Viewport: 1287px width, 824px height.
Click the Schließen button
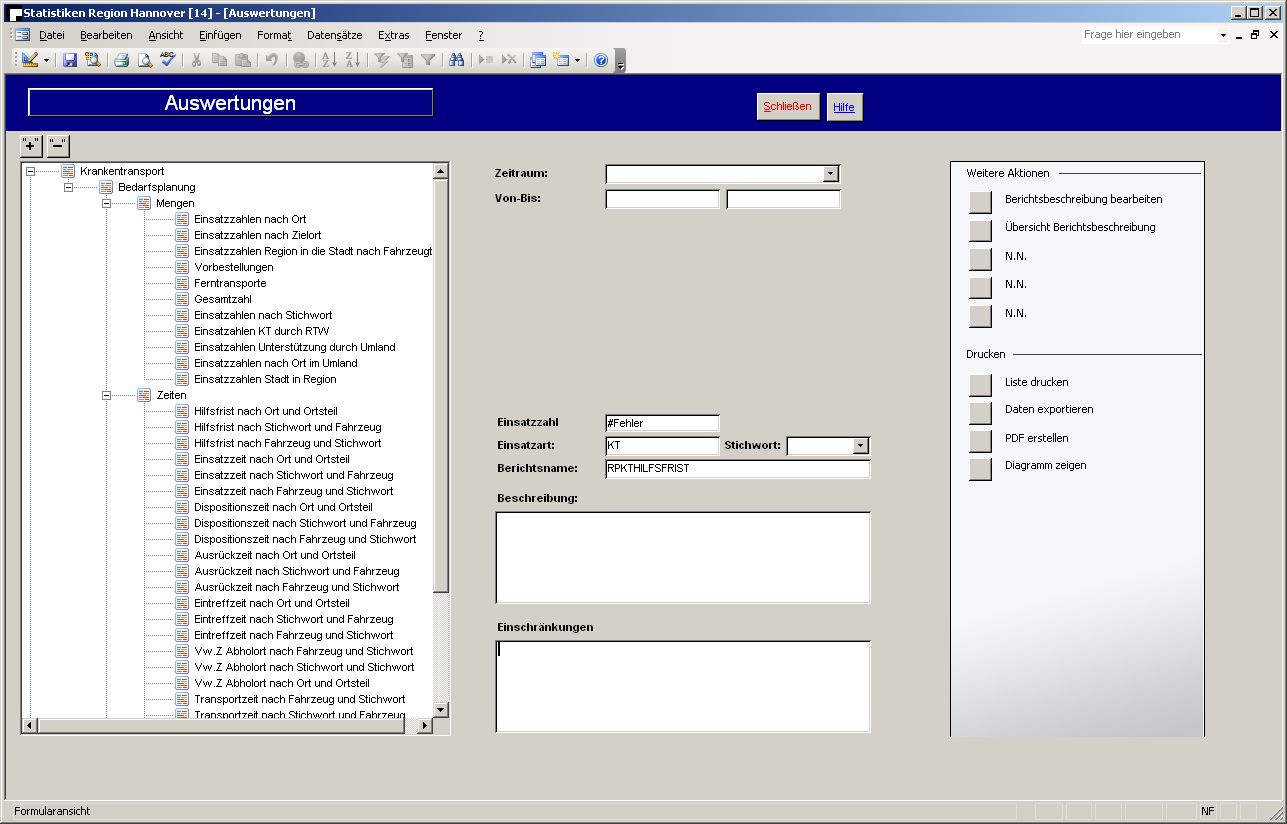click(x=788, y=106)
